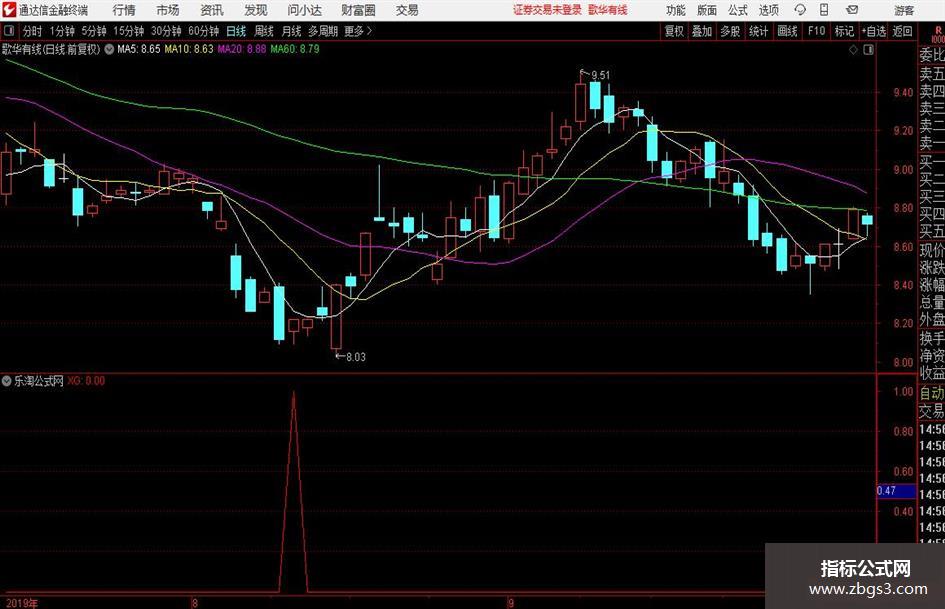Open the 问小达 menu

tap(304, 10)
